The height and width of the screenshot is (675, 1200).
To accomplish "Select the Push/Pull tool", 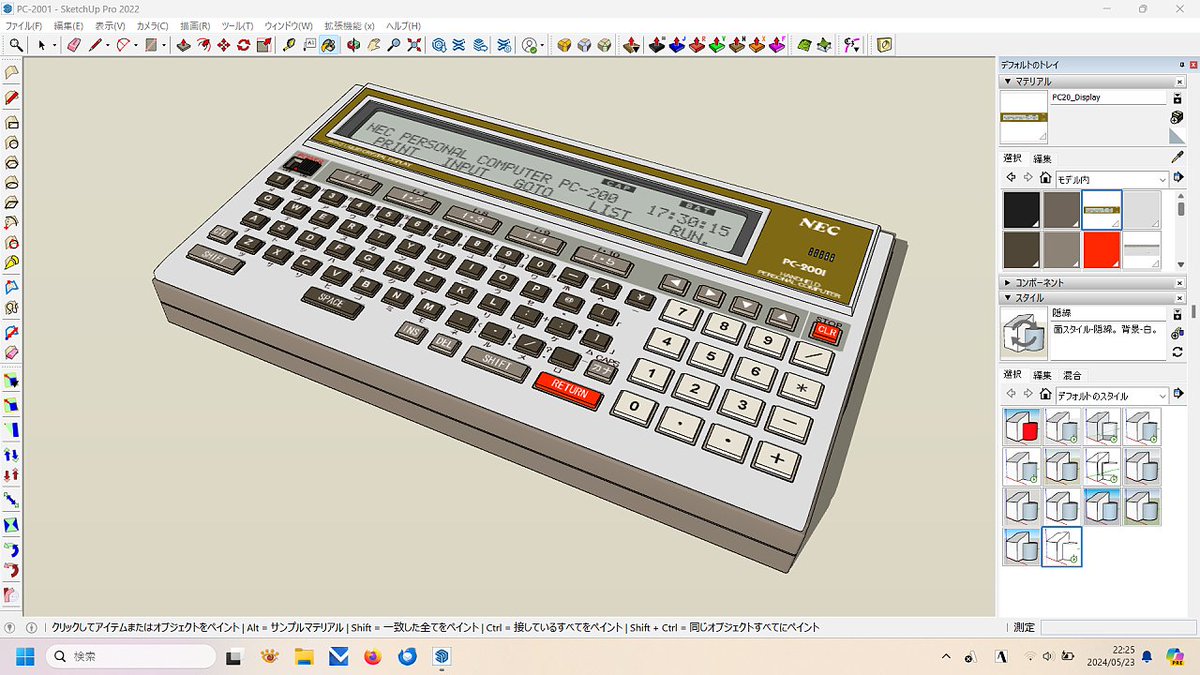I will [x=183, y=45].
